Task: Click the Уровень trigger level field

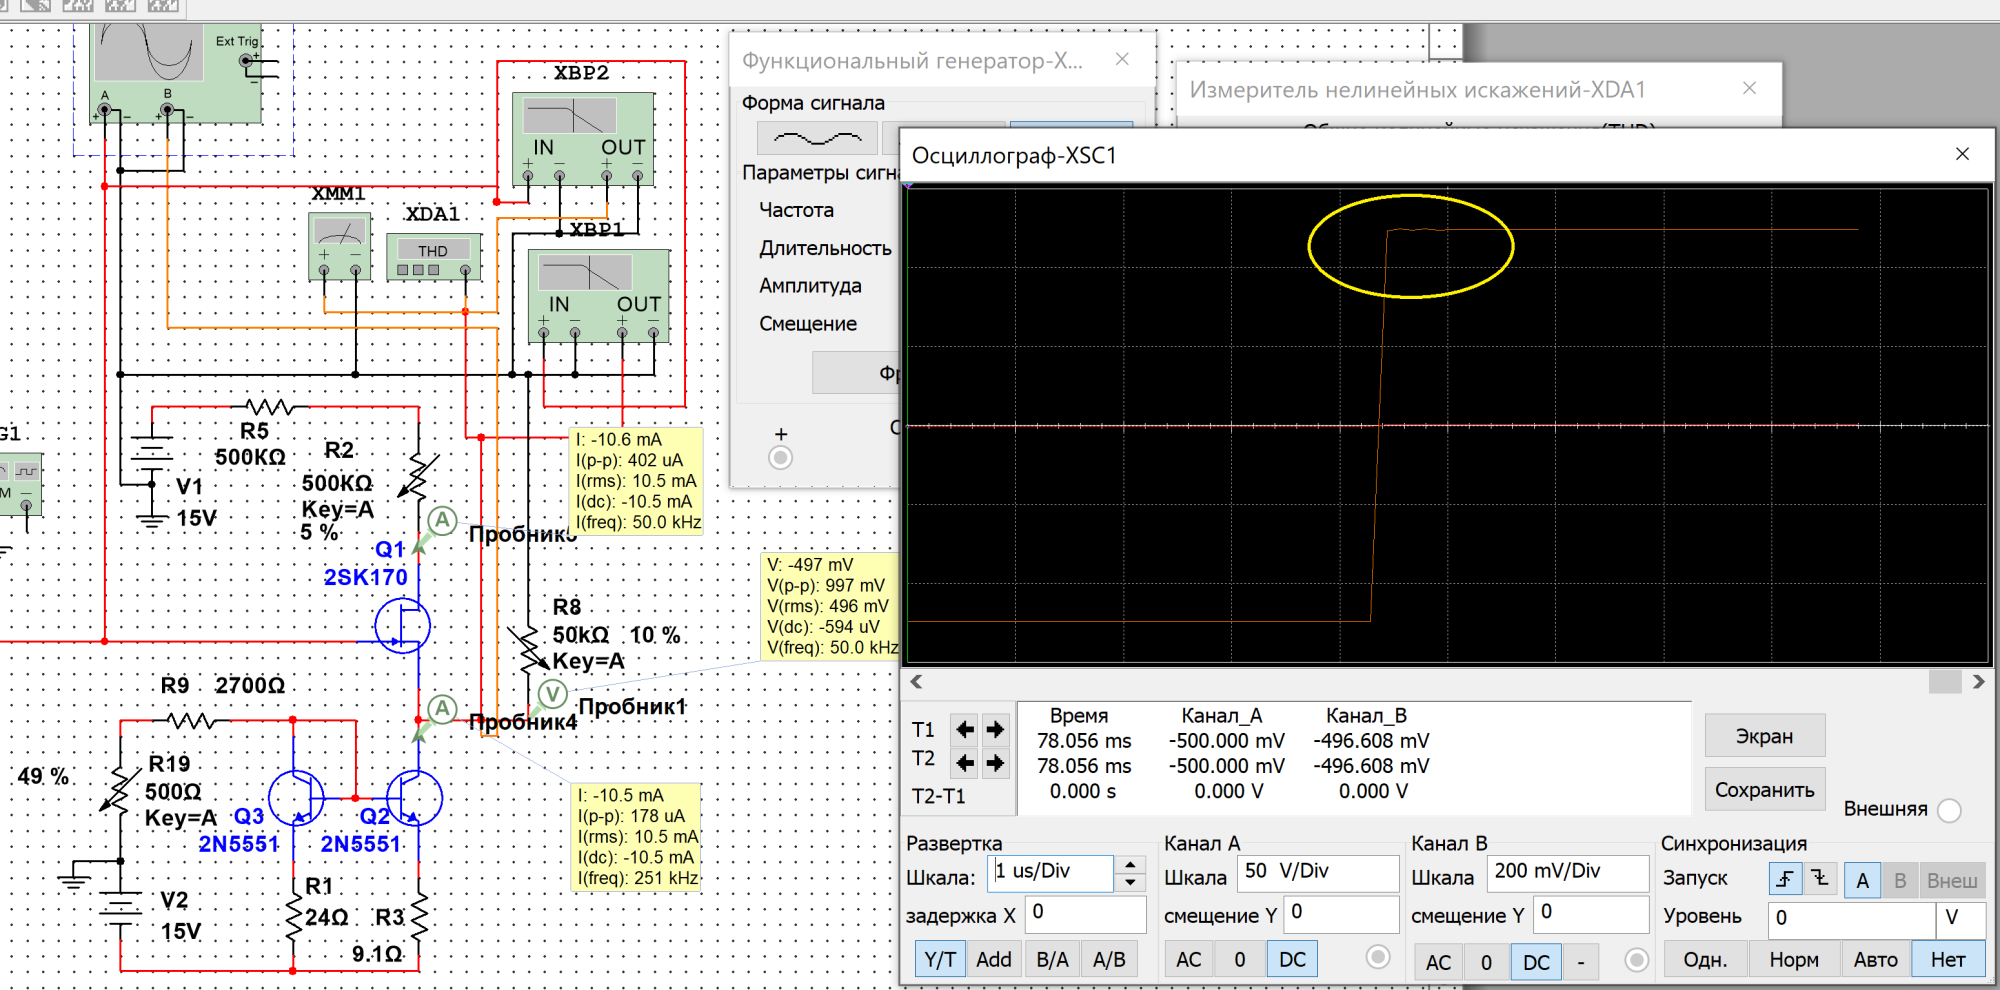Action: coord(1851,920)
